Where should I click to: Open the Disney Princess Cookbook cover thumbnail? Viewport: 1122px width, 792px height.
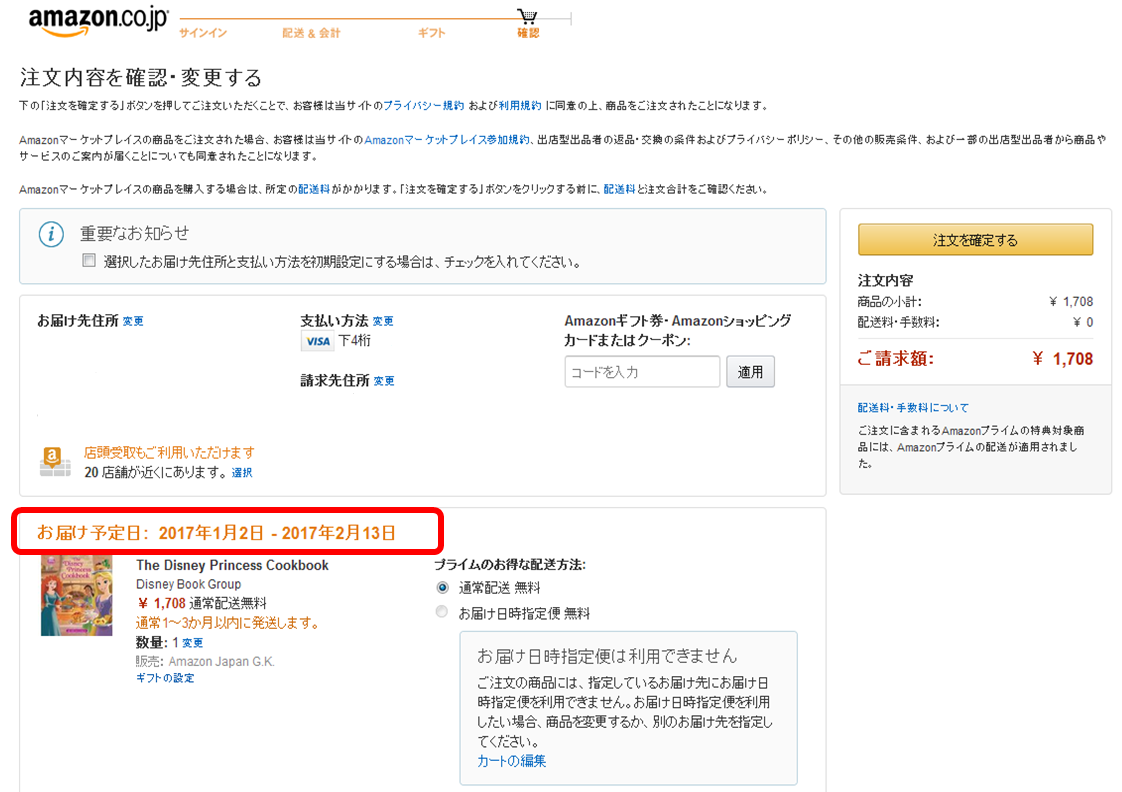tap(77, 595)
